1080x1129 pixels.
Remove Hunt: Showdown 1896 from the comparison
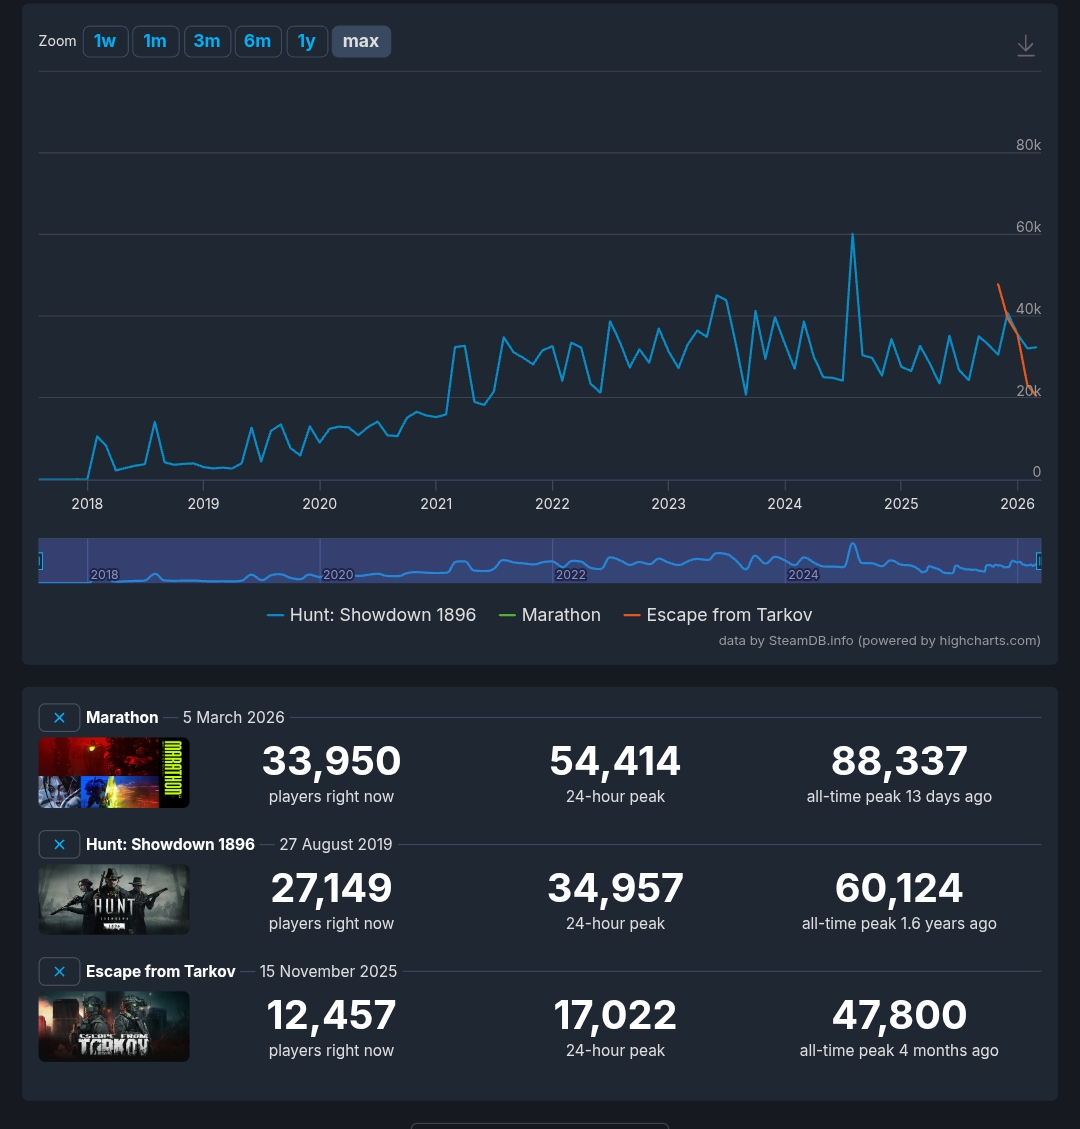point(59,844)
